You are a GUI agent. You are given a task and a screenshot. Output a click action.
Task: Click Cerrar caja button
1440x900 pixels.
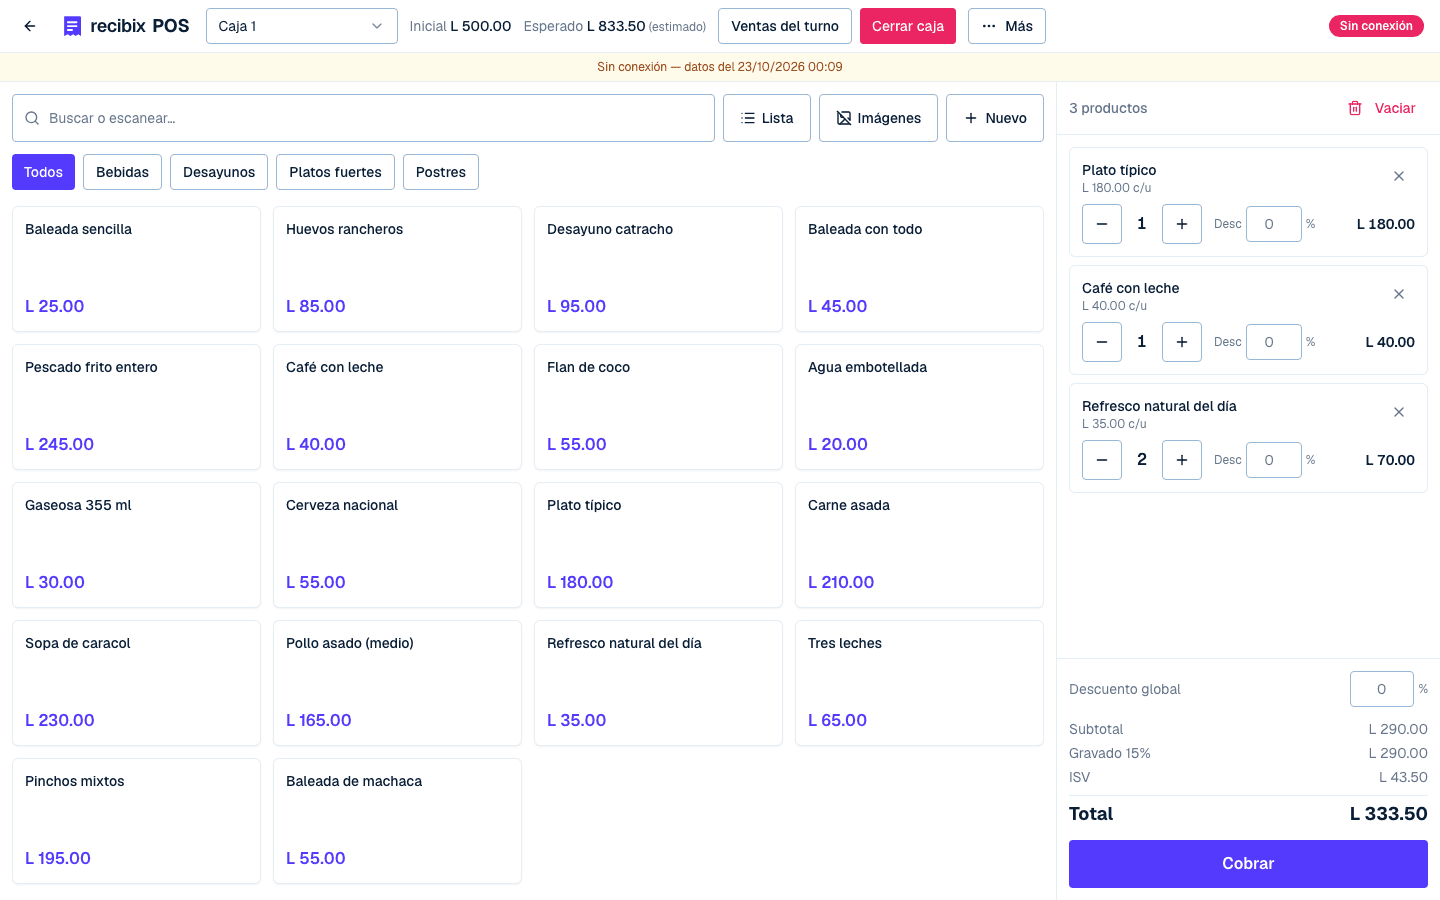908,26
